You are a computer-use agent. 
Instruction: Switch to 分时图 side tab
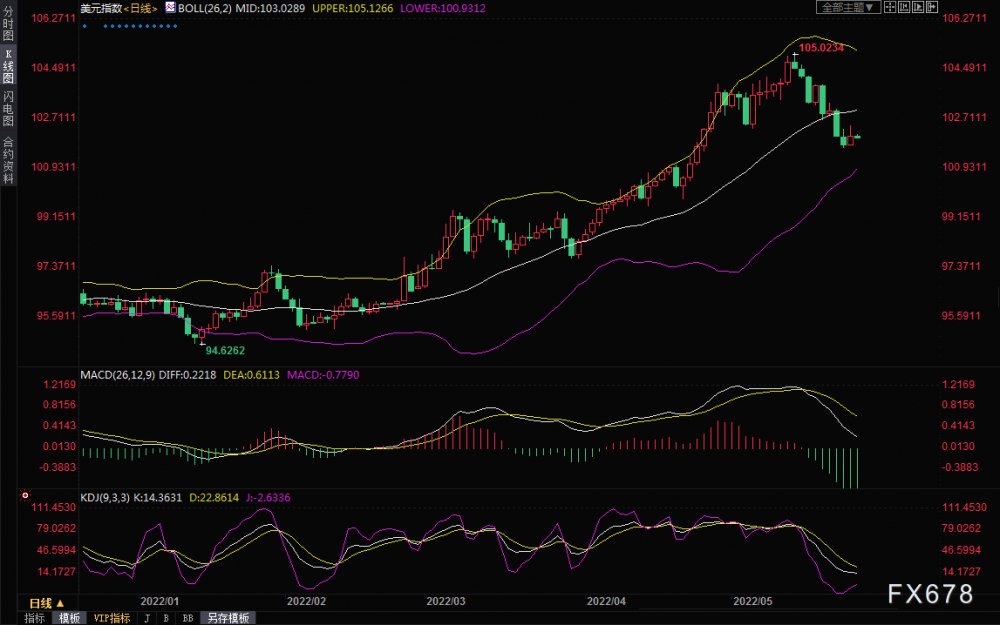[8, 24]
